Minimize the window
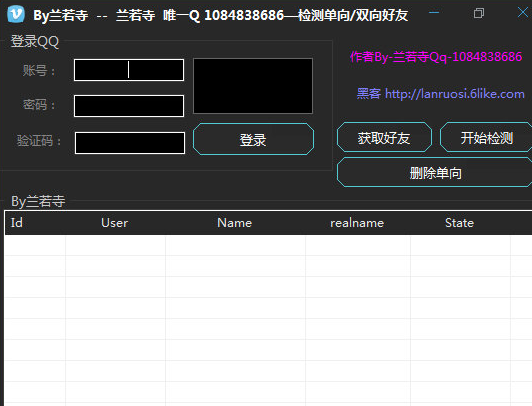Screen dimensions: 532x406 coord(434,13)
